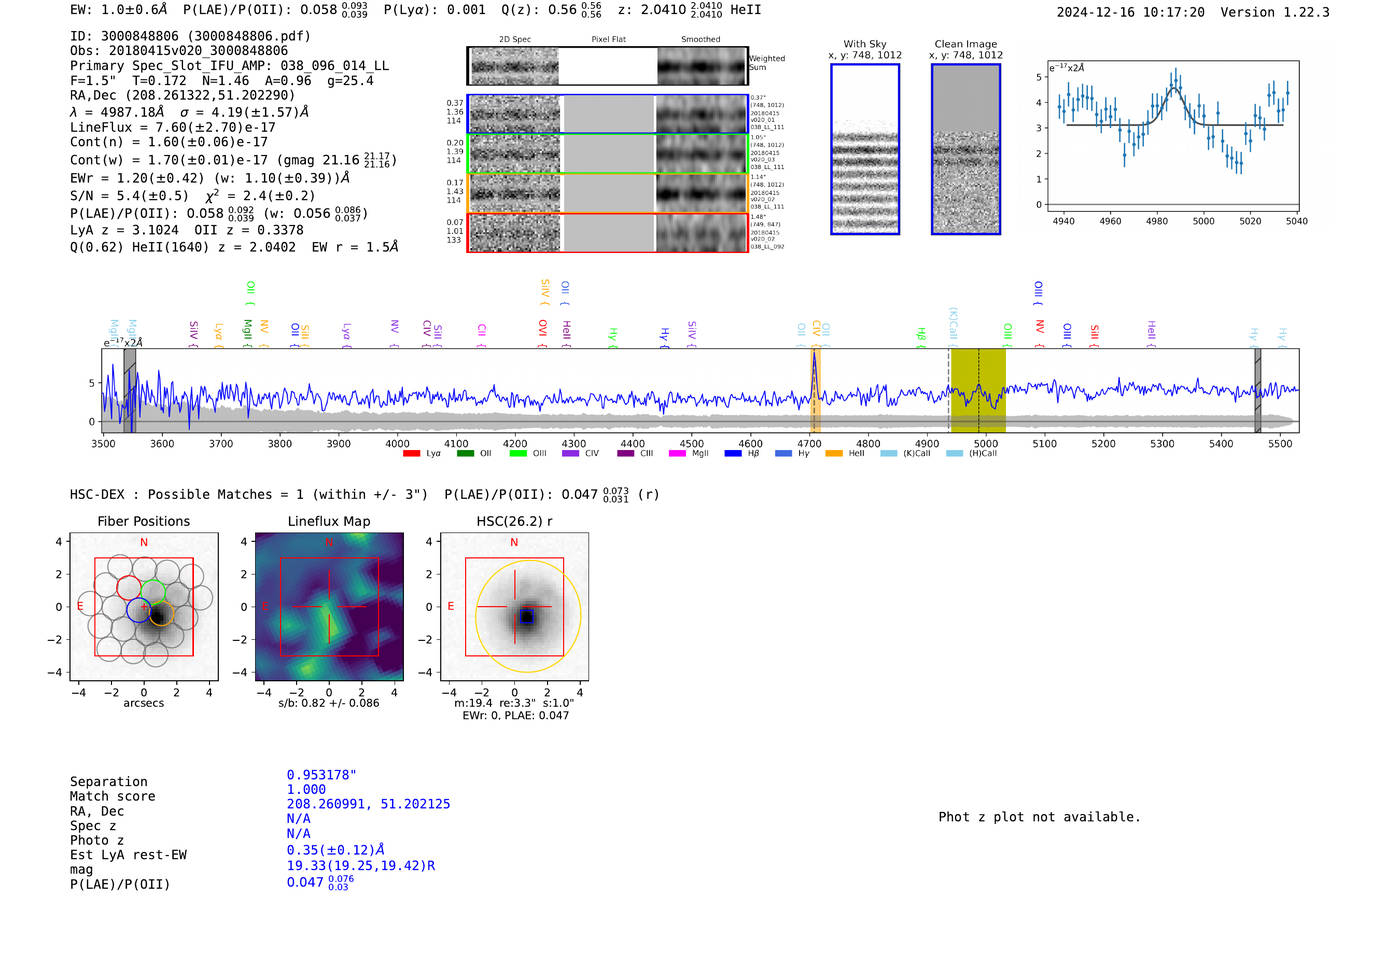The image size is (1400, 953).
Task: Click the Phot z plot not available message
Action: 1039,817
